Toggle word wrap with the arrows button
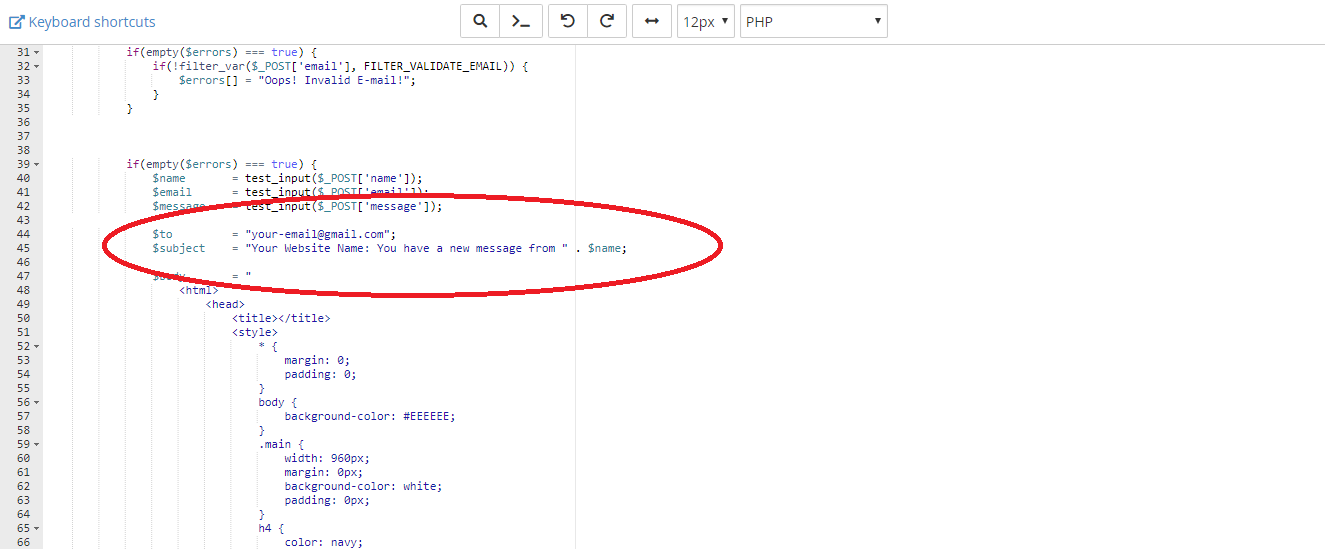Screen dimensions: 1325x549 pyautogui.click(x=652, y=21)
